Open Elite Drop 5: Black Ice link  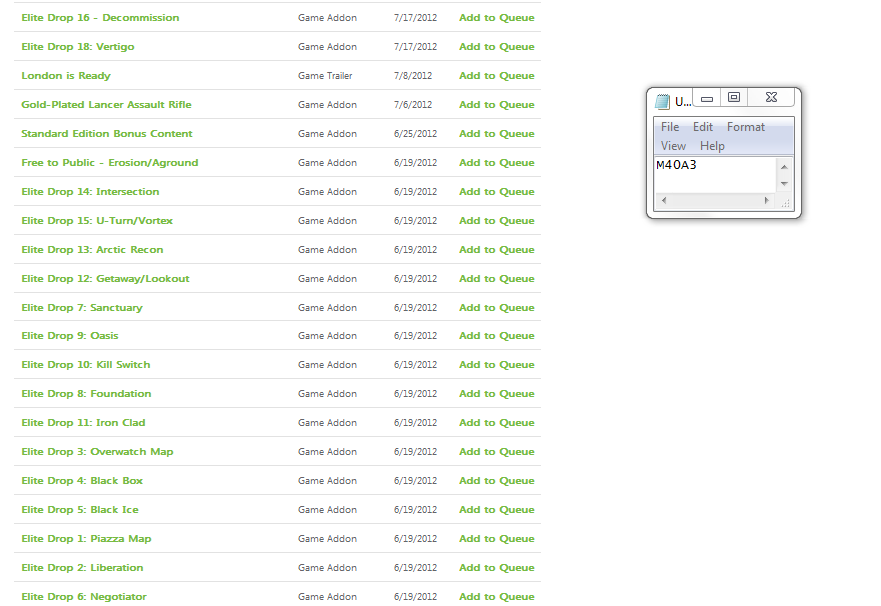pos(80,510)
